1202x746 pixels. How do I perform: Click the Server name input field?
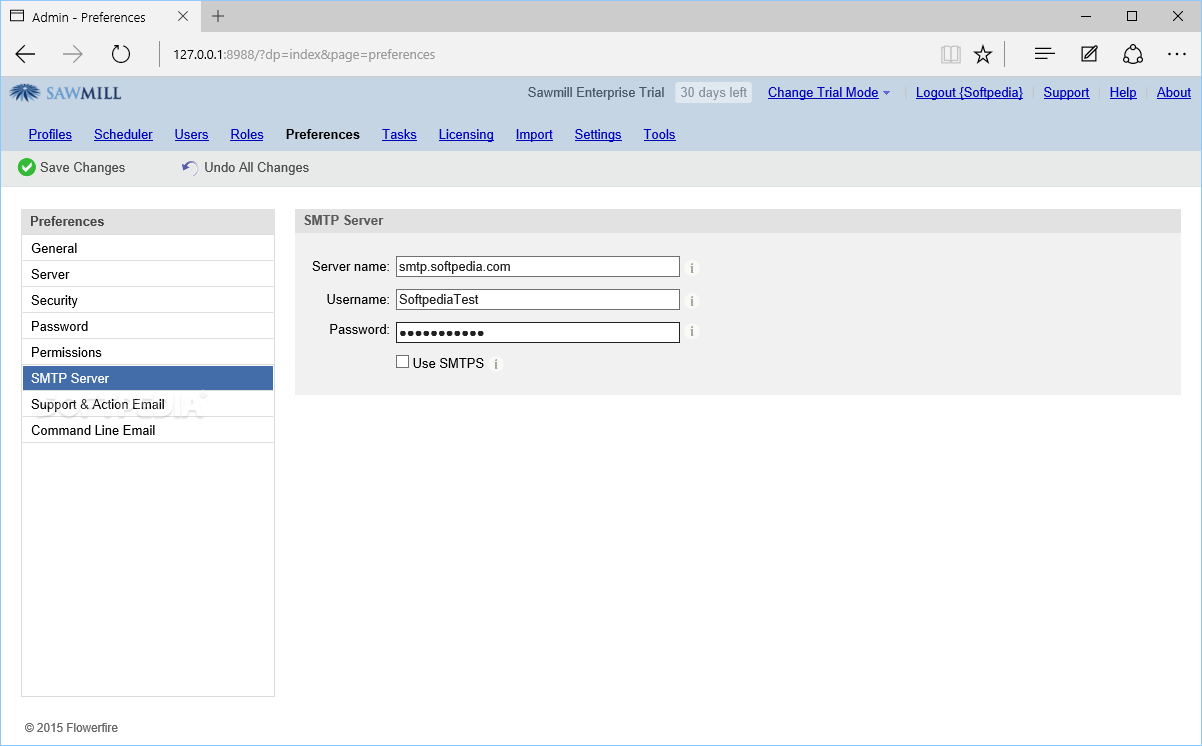[x=538, y=266]
